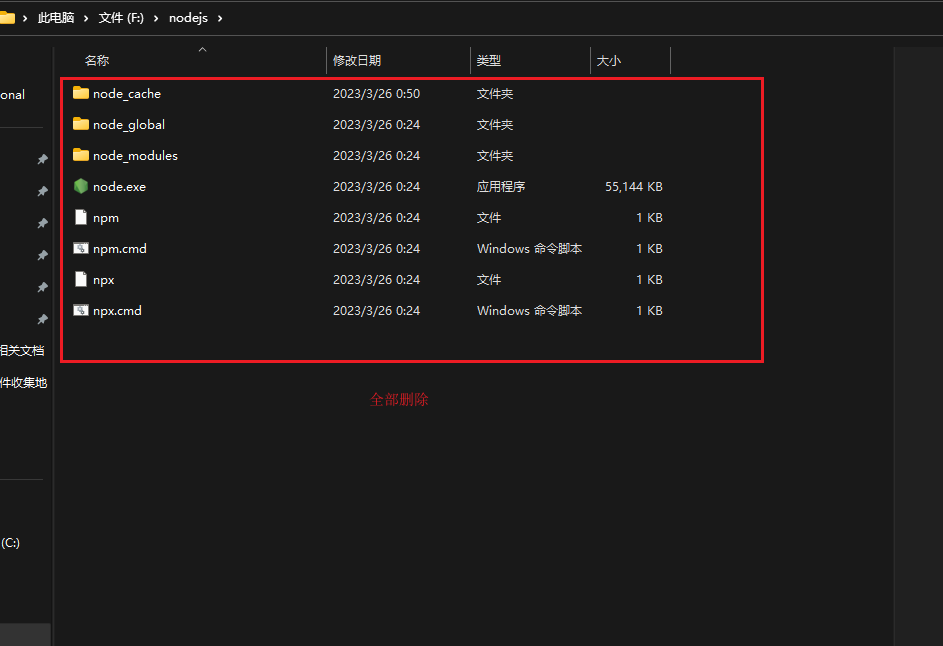Expand the chevron after 文件 (F:) breadcrumb

[156, 19]
